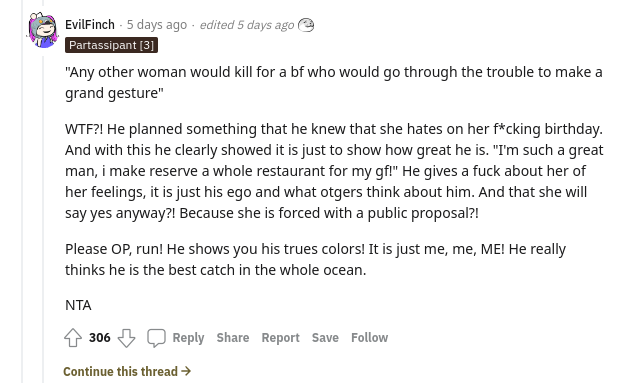The height and width of the screenshot is (383, 633).
Task: Save this comment
Action: [325, 338]
